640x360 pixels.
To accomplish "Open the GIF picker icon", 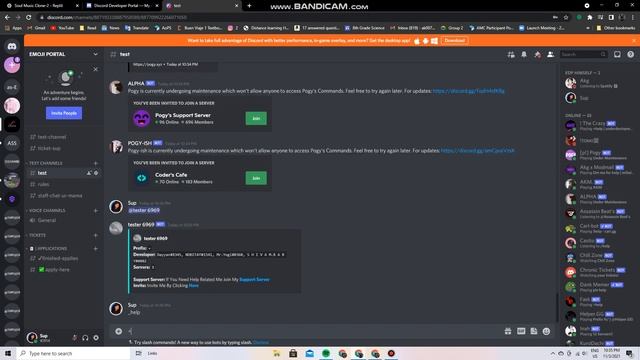I will point(521,331).
